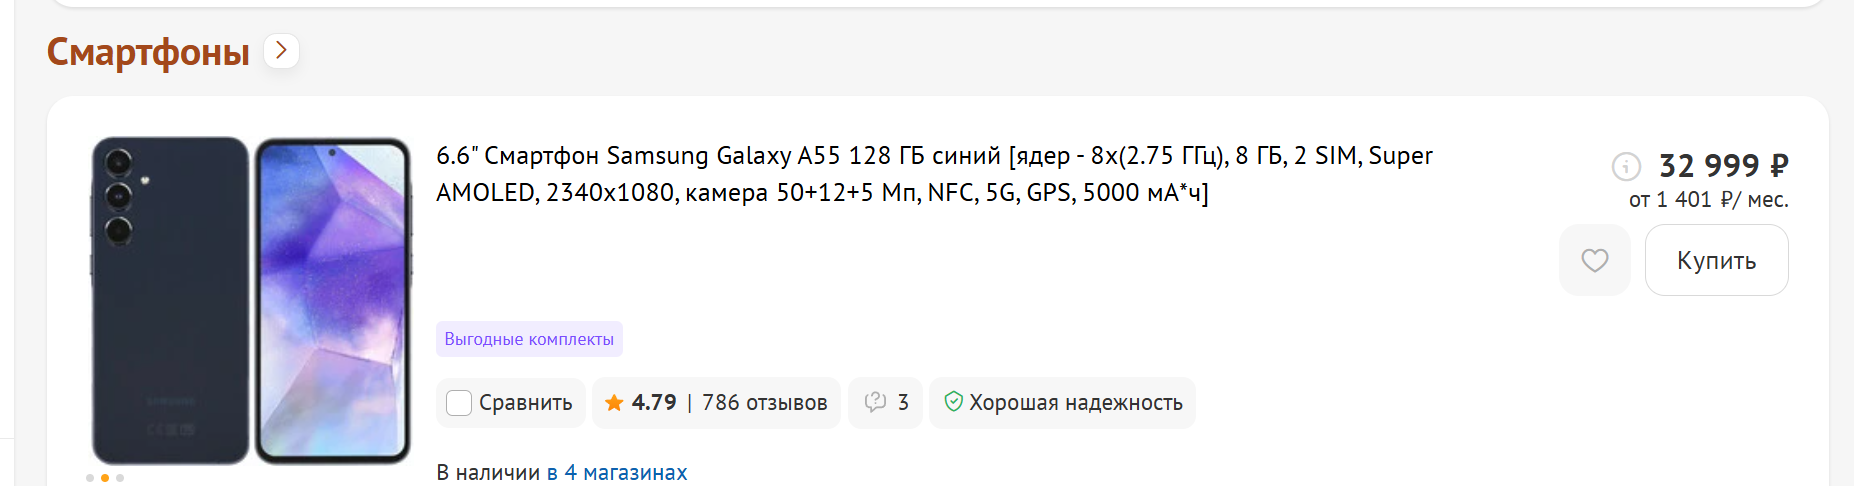Click the orange star rating icon
The image size is (1854, 486).
[x=614, y=403]
